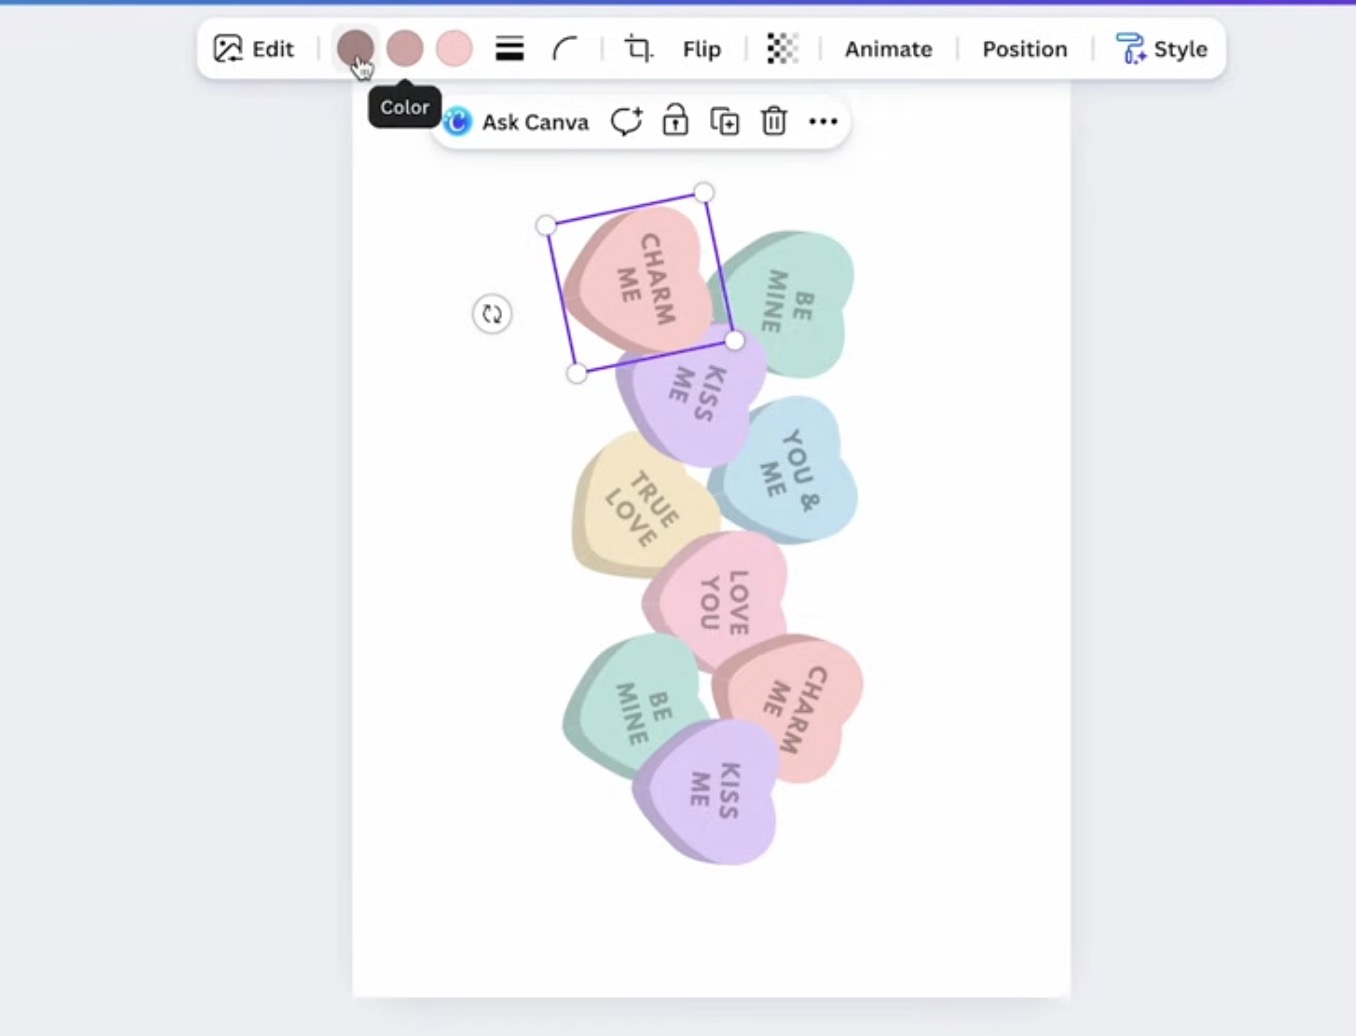Click the Flip icon

click(x=701, y=49)
